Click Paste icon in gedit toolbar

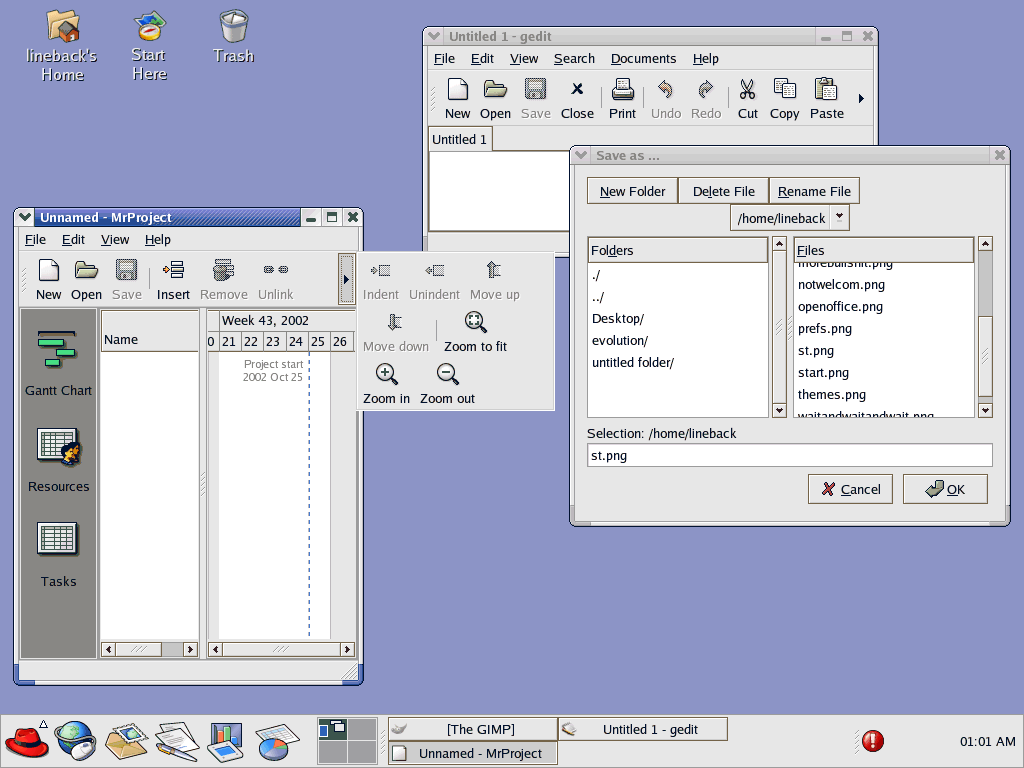coord(826,89)
